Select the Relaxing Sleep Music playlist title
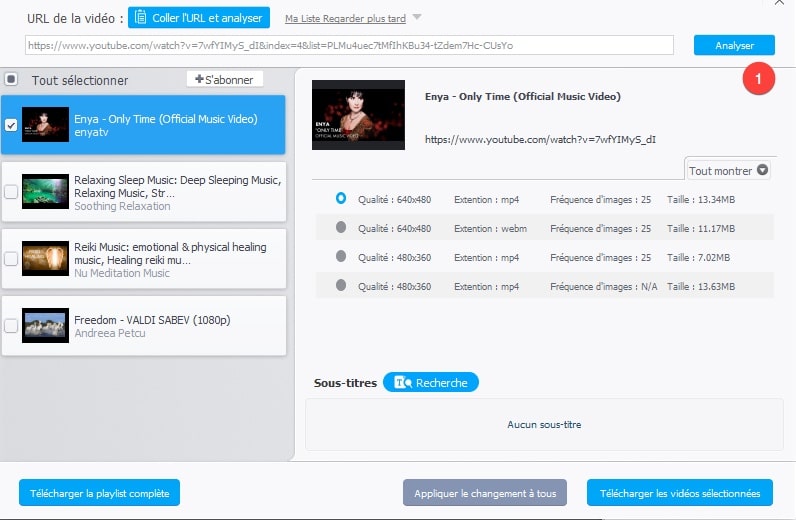796x520 pixels. pos(177,186)
